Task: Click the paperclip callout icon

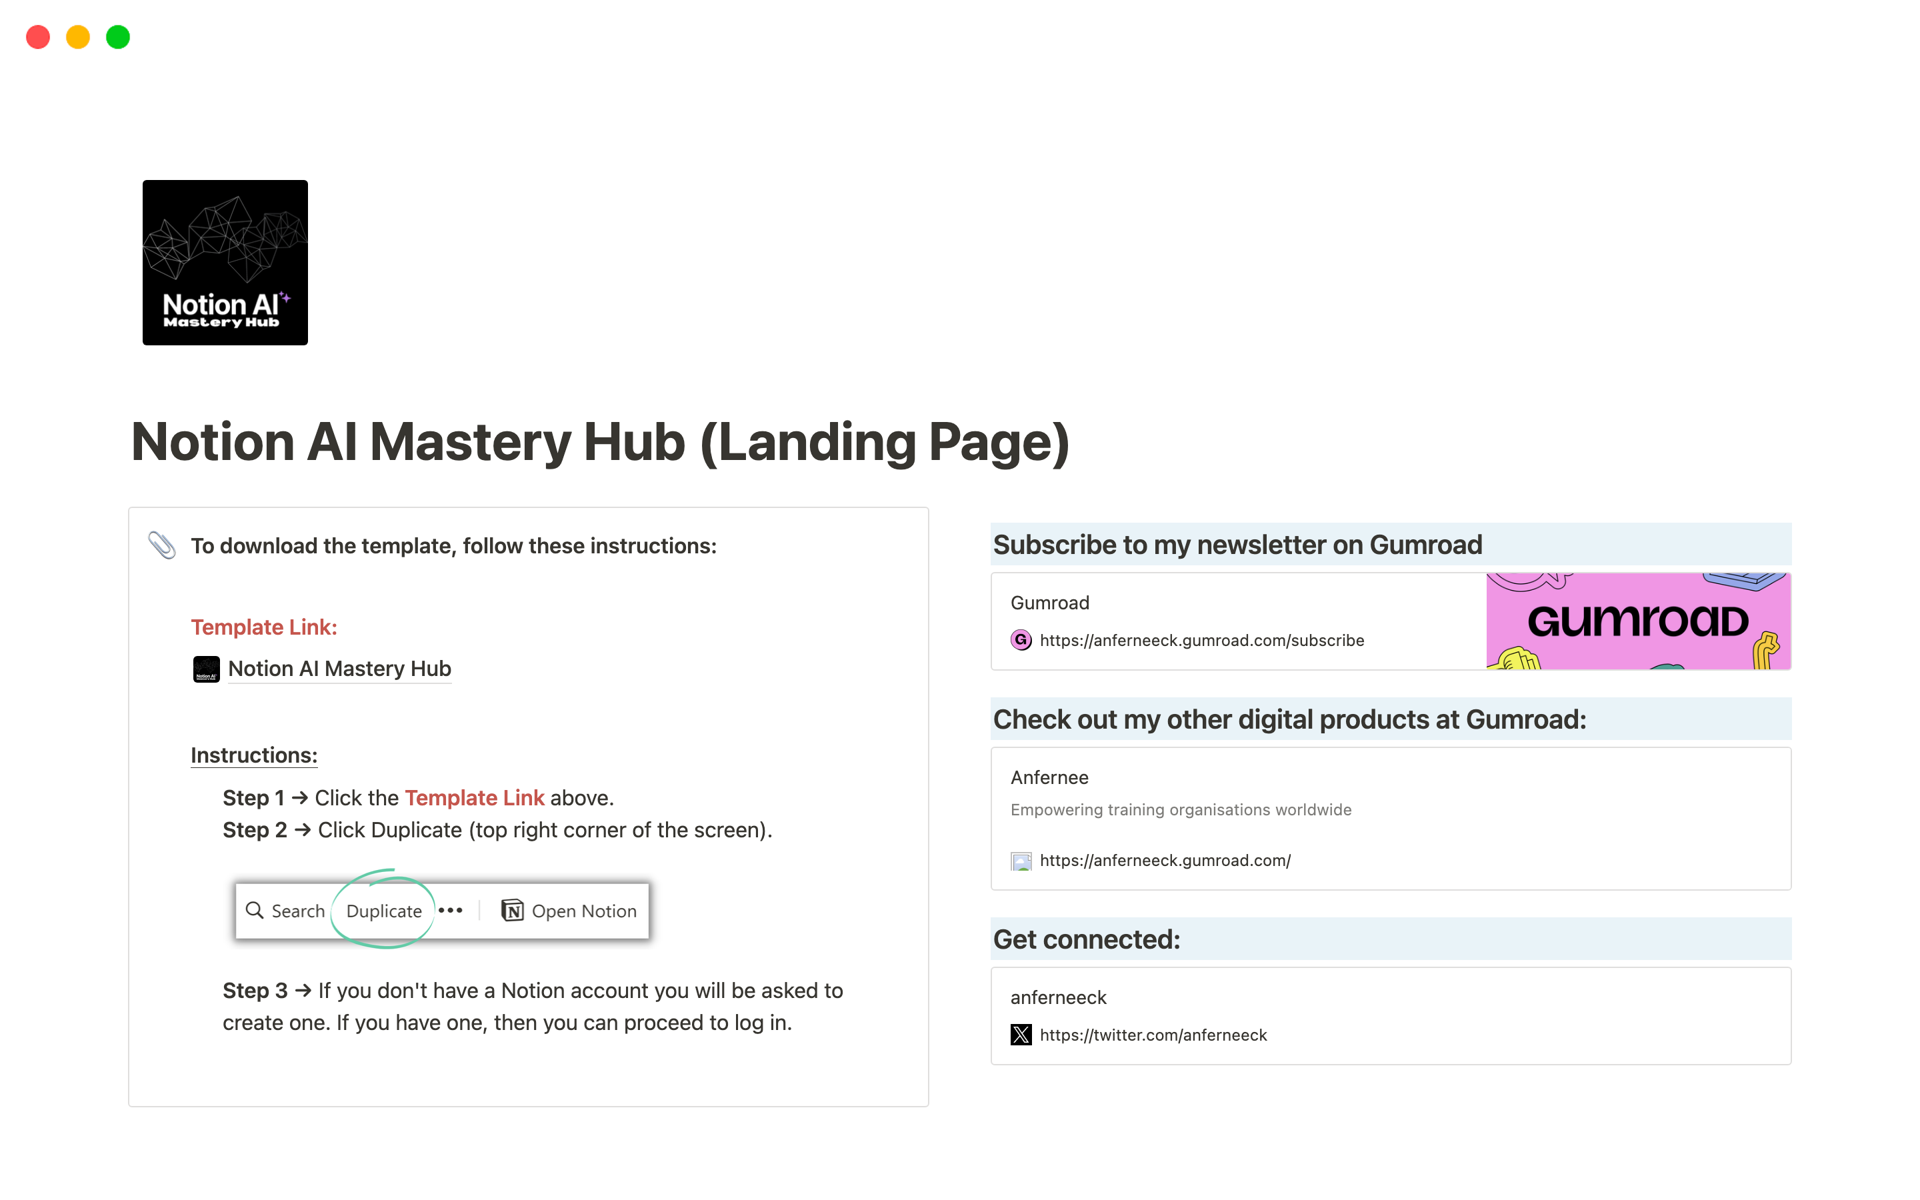Action: tap(162, 545)
